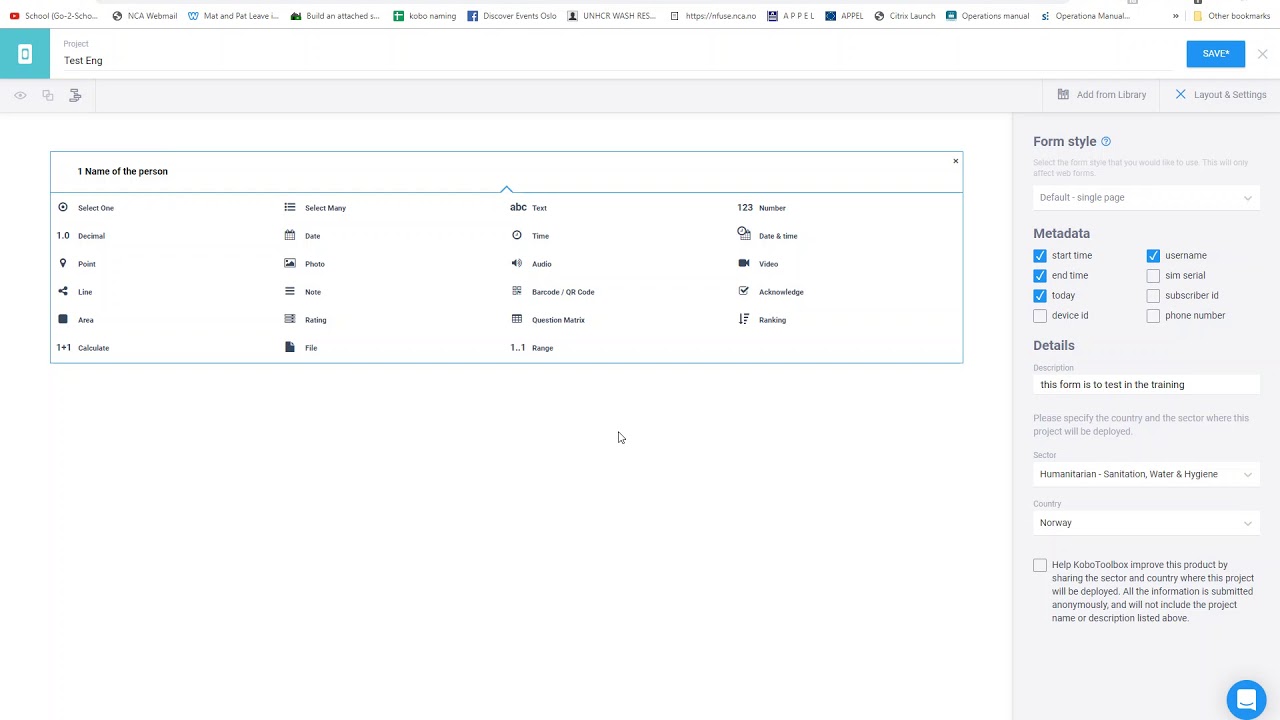The image size is (1280, 720).
Task: Select the Decimal question type
Action: click(x=81, y=236)
